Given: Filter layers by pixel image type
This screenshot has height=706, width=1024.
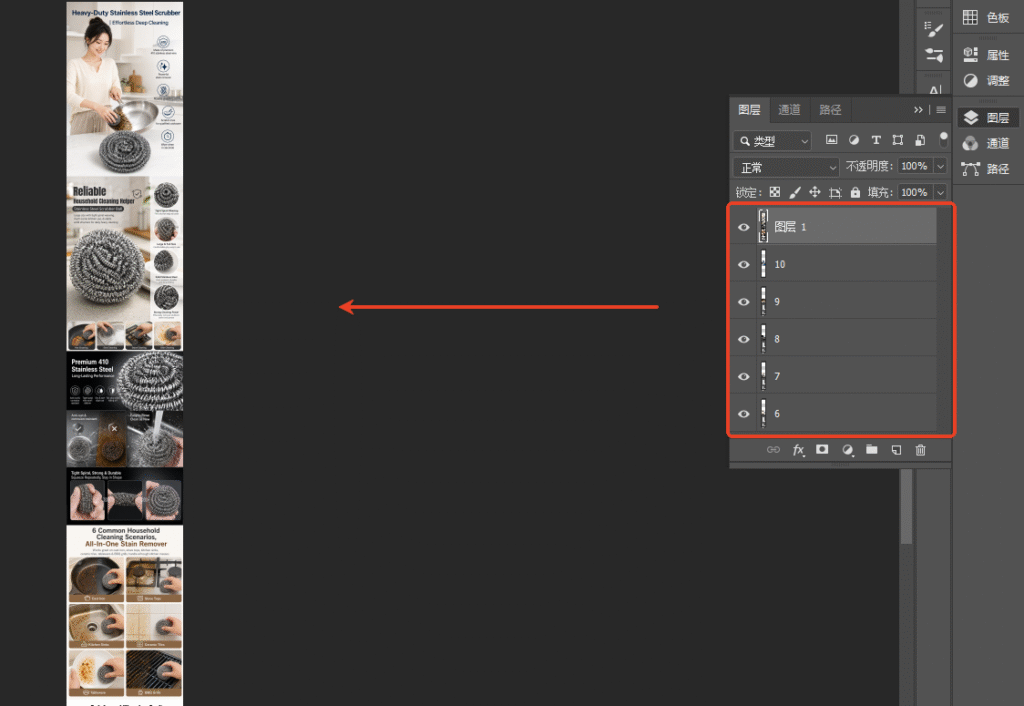Looking at the screenshot, I should coord(831,140).
